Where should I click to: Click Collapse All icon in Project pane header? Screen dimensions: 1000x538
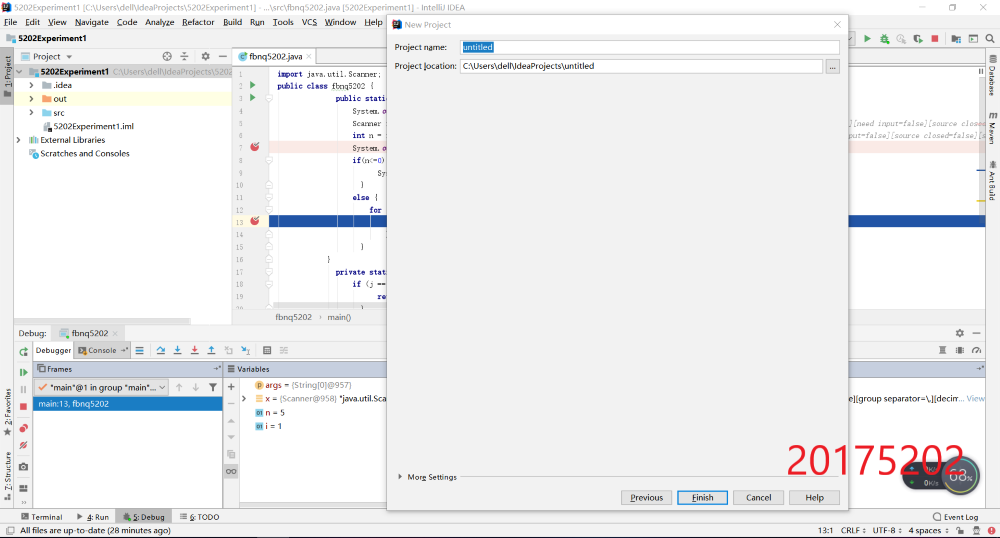click(184, 56)
